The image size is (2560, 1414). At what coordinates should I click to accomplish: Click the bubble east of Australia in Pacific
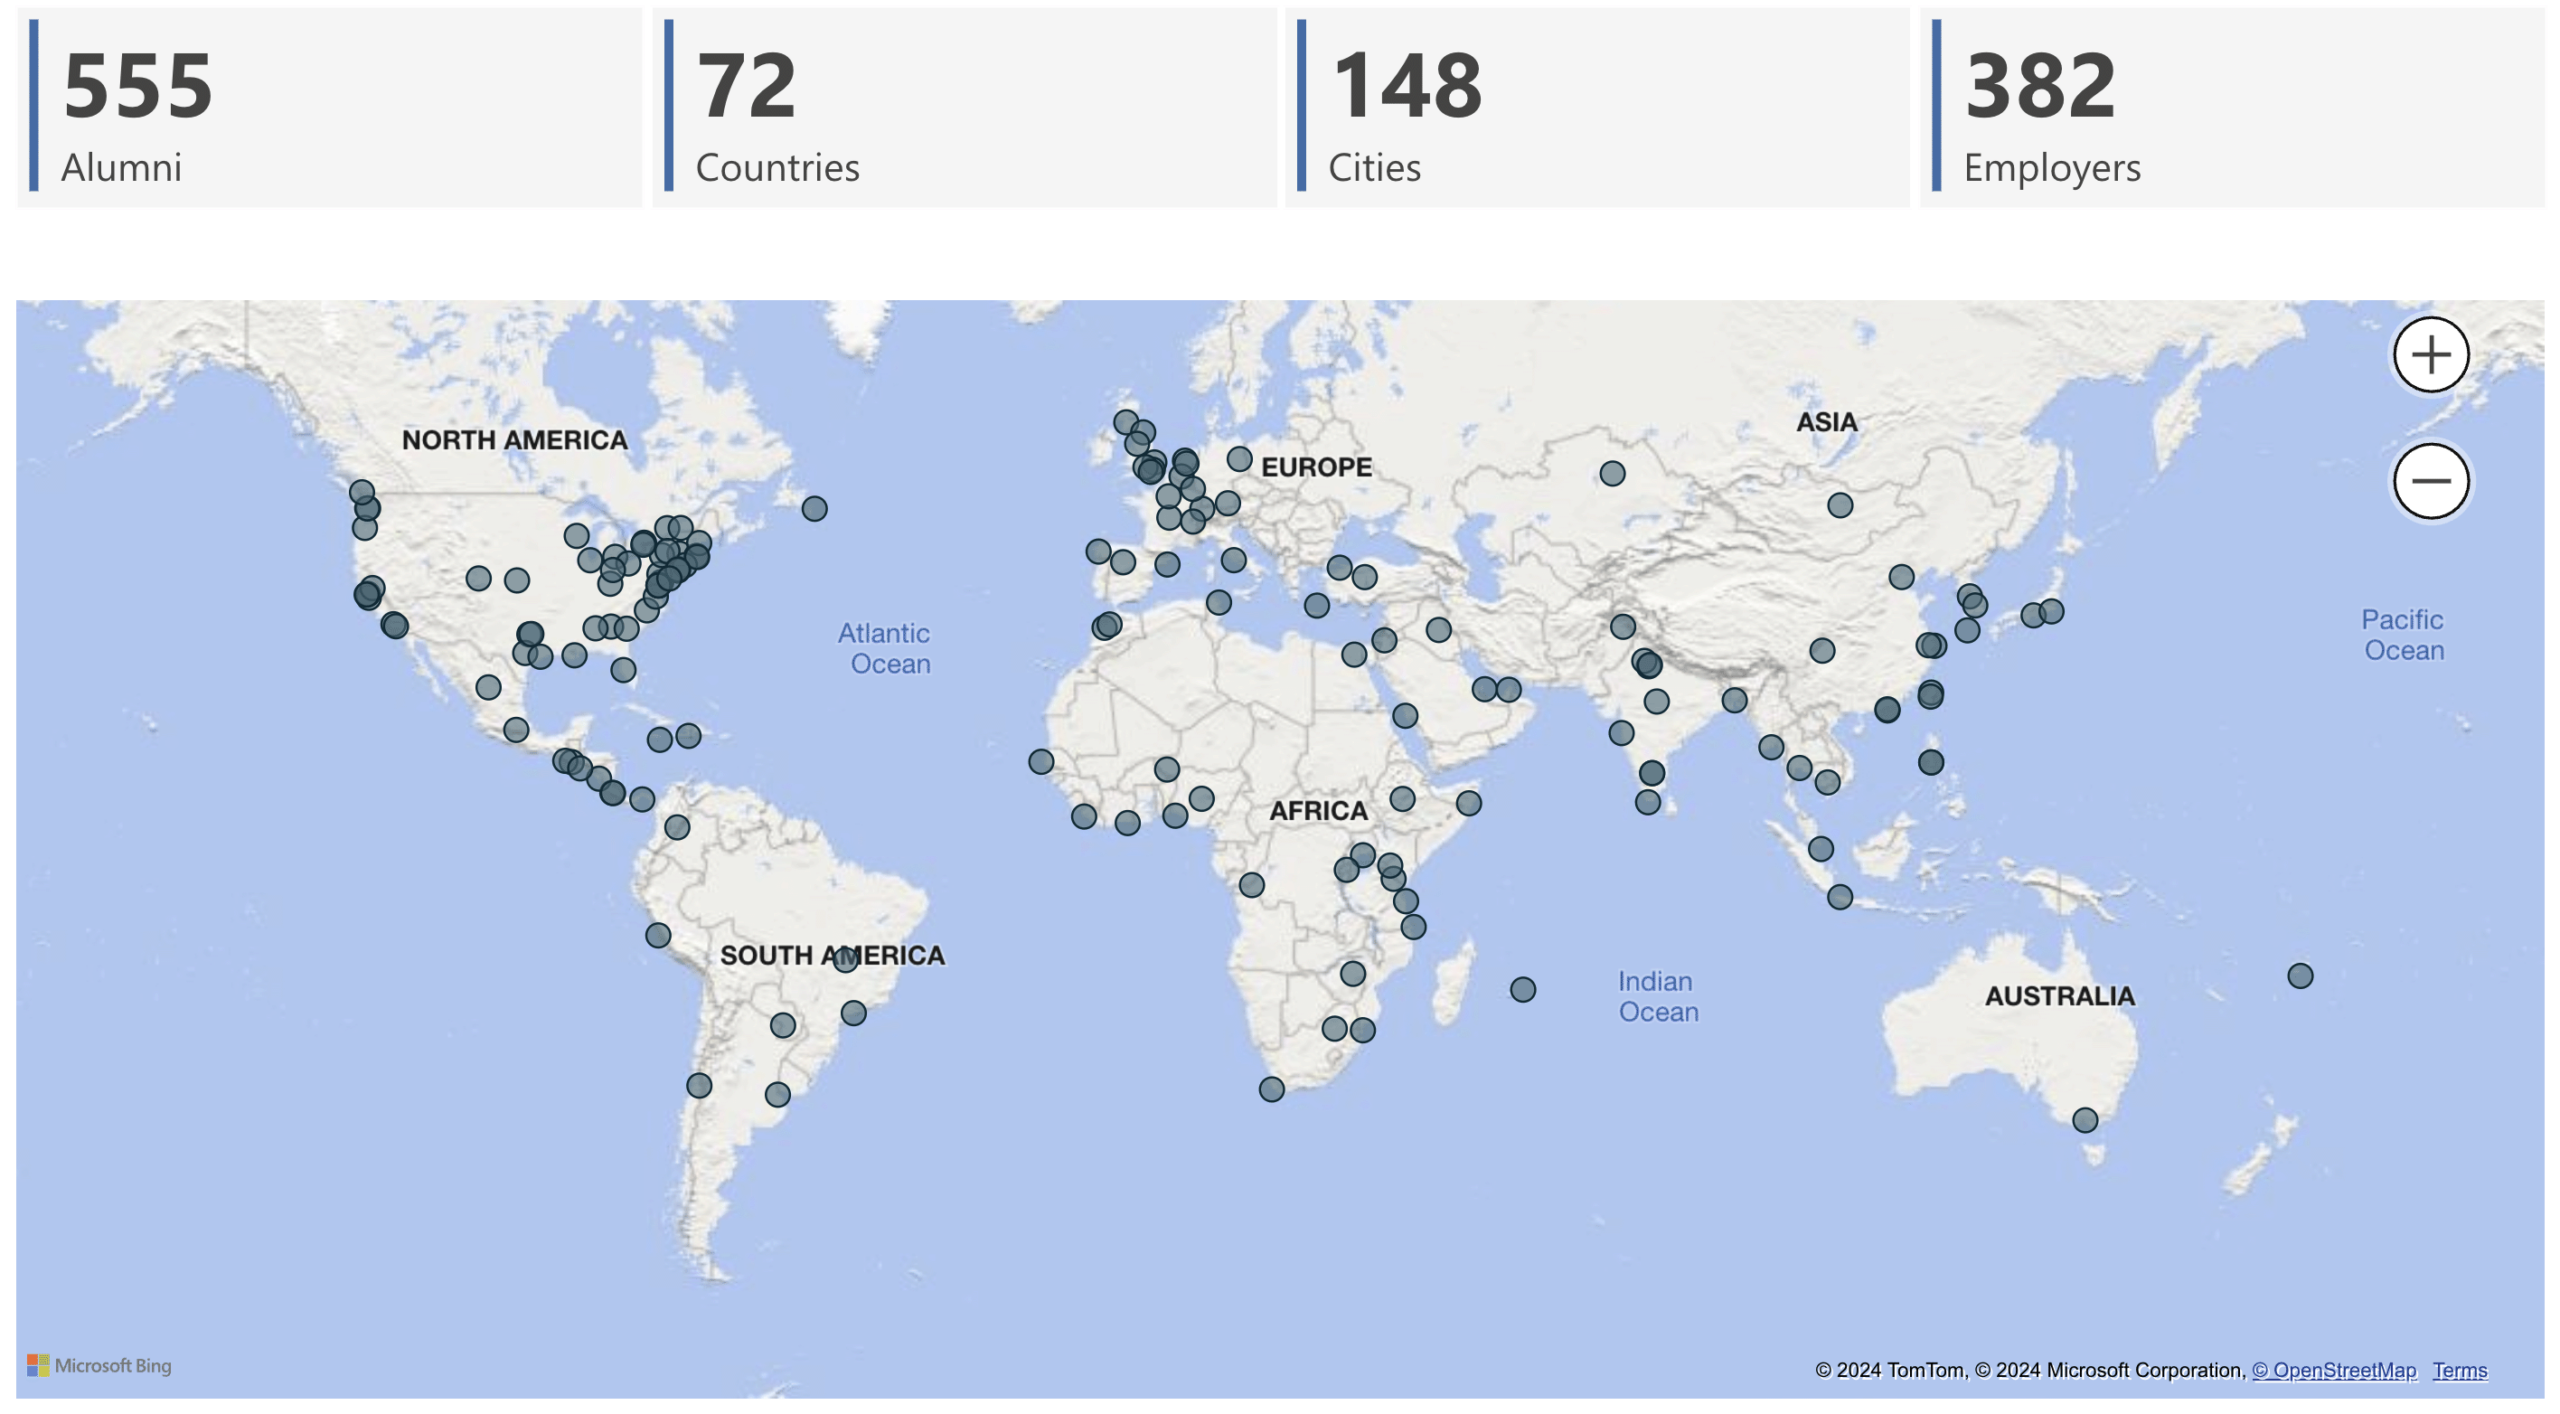pyautogui.click(x=2300, y=976)
